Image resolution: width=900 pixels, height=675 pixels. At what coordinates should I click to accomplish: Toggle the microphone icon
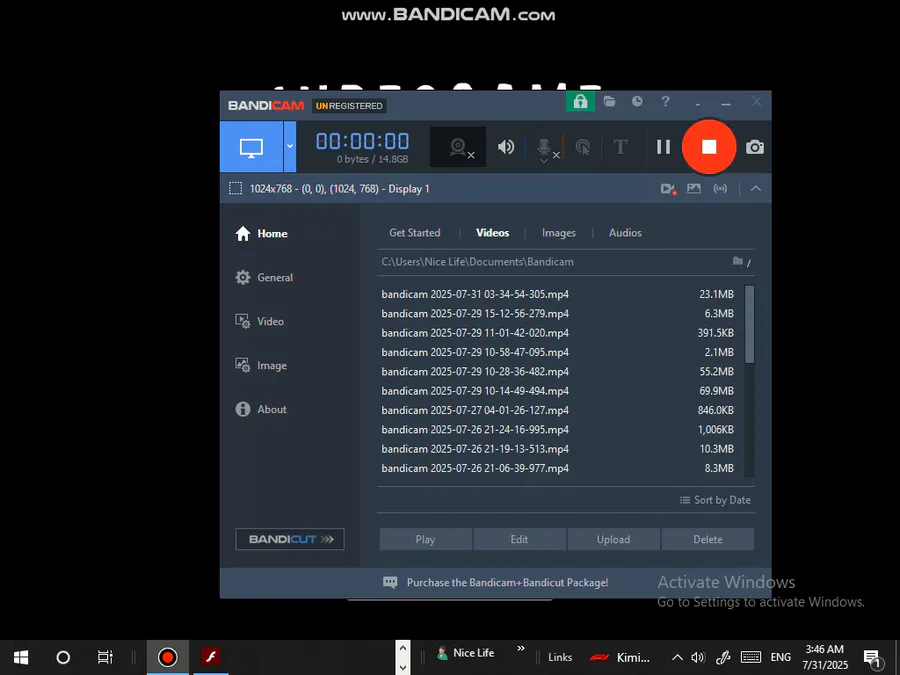(545, 148)
